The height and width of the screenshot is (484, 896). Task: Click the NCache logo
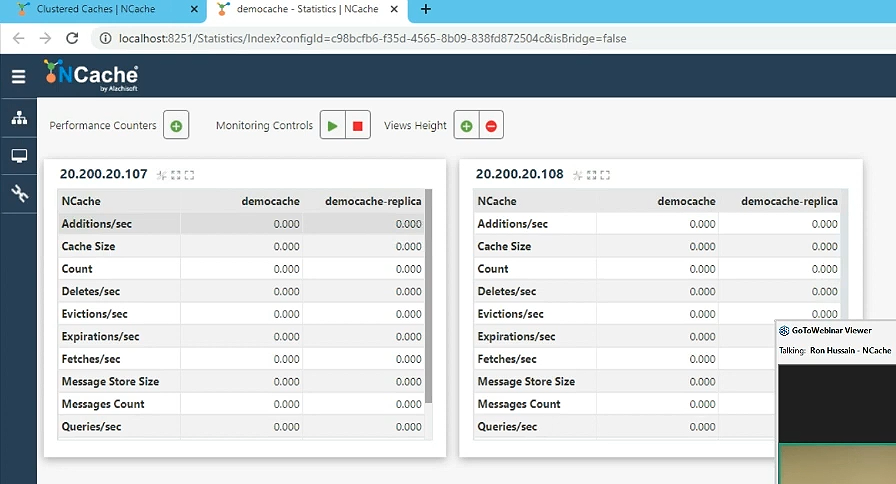coord(91,75)
